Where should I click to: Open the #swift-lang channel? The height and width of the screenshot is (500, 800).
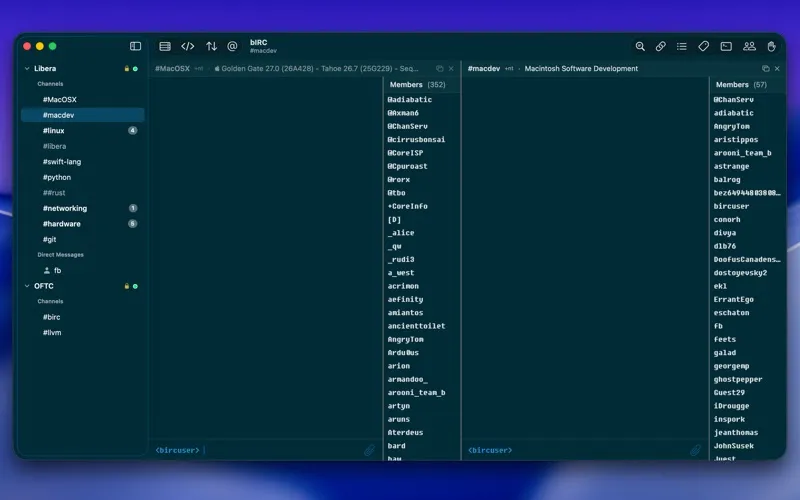pos(83,162)
